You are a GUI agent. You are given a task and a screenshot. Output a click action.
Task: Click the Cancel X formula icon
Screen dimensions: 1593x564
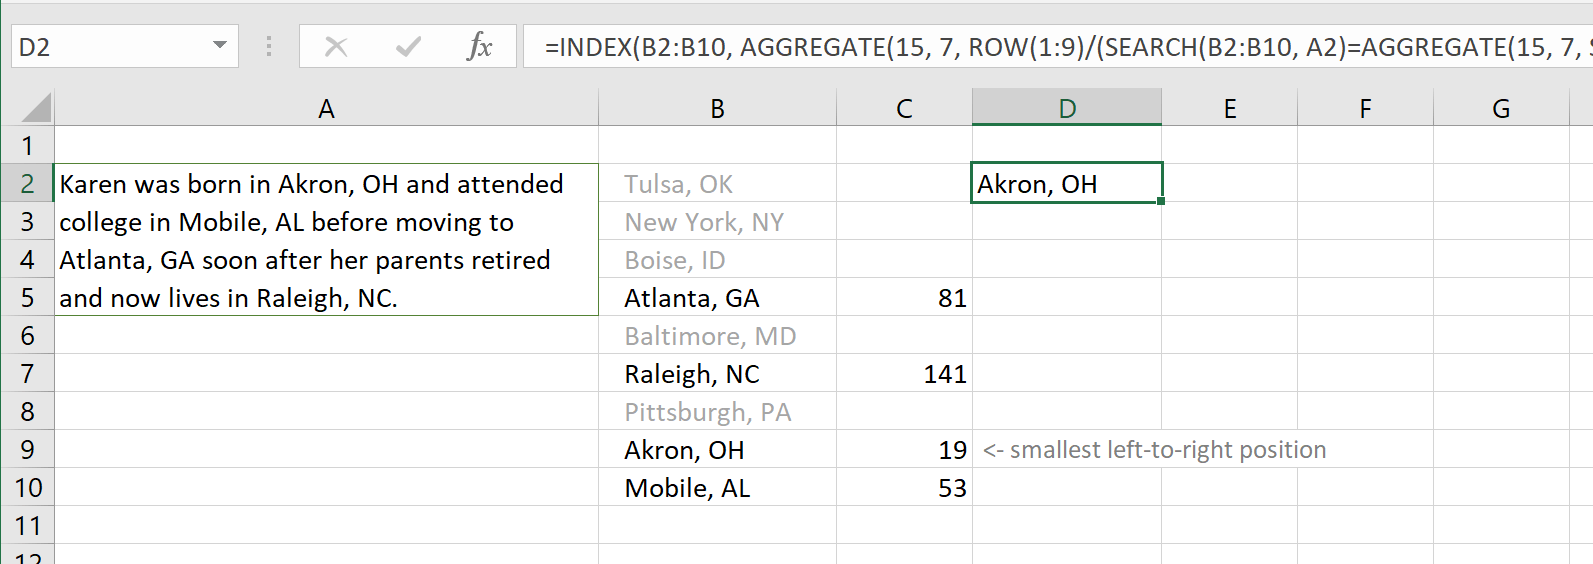[x=336, y=47]
